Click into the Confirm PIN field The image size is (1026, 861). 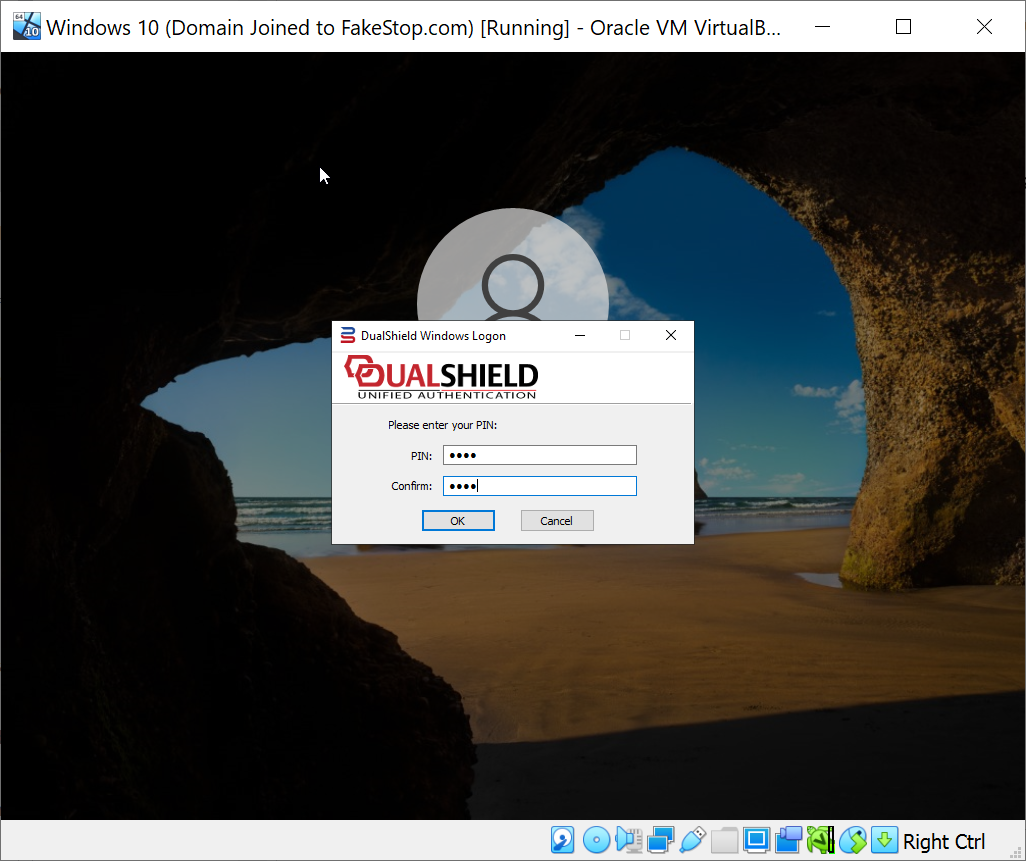point(539,486)
